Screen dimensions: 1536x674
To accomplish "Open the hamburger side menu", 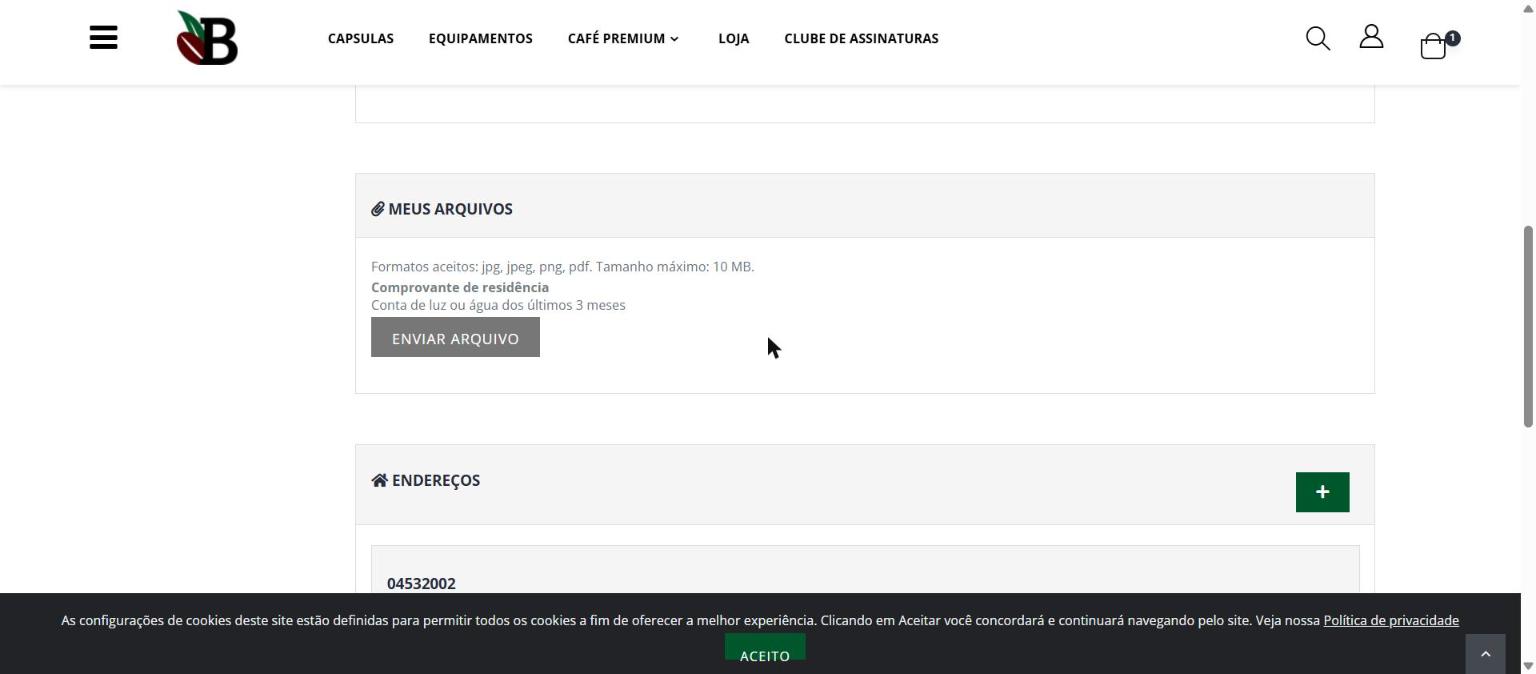I will [x=103, y=38].
